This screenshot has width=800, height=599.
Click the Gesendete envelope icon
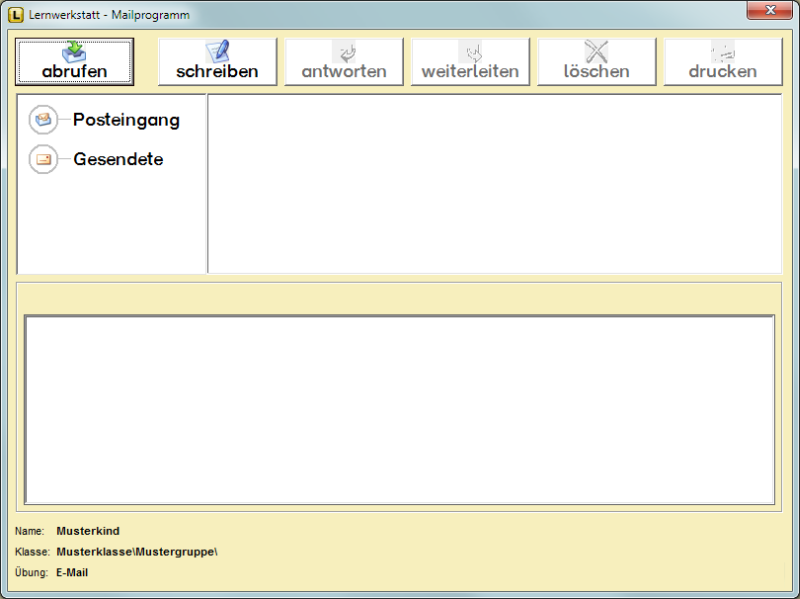coord(43,159)
